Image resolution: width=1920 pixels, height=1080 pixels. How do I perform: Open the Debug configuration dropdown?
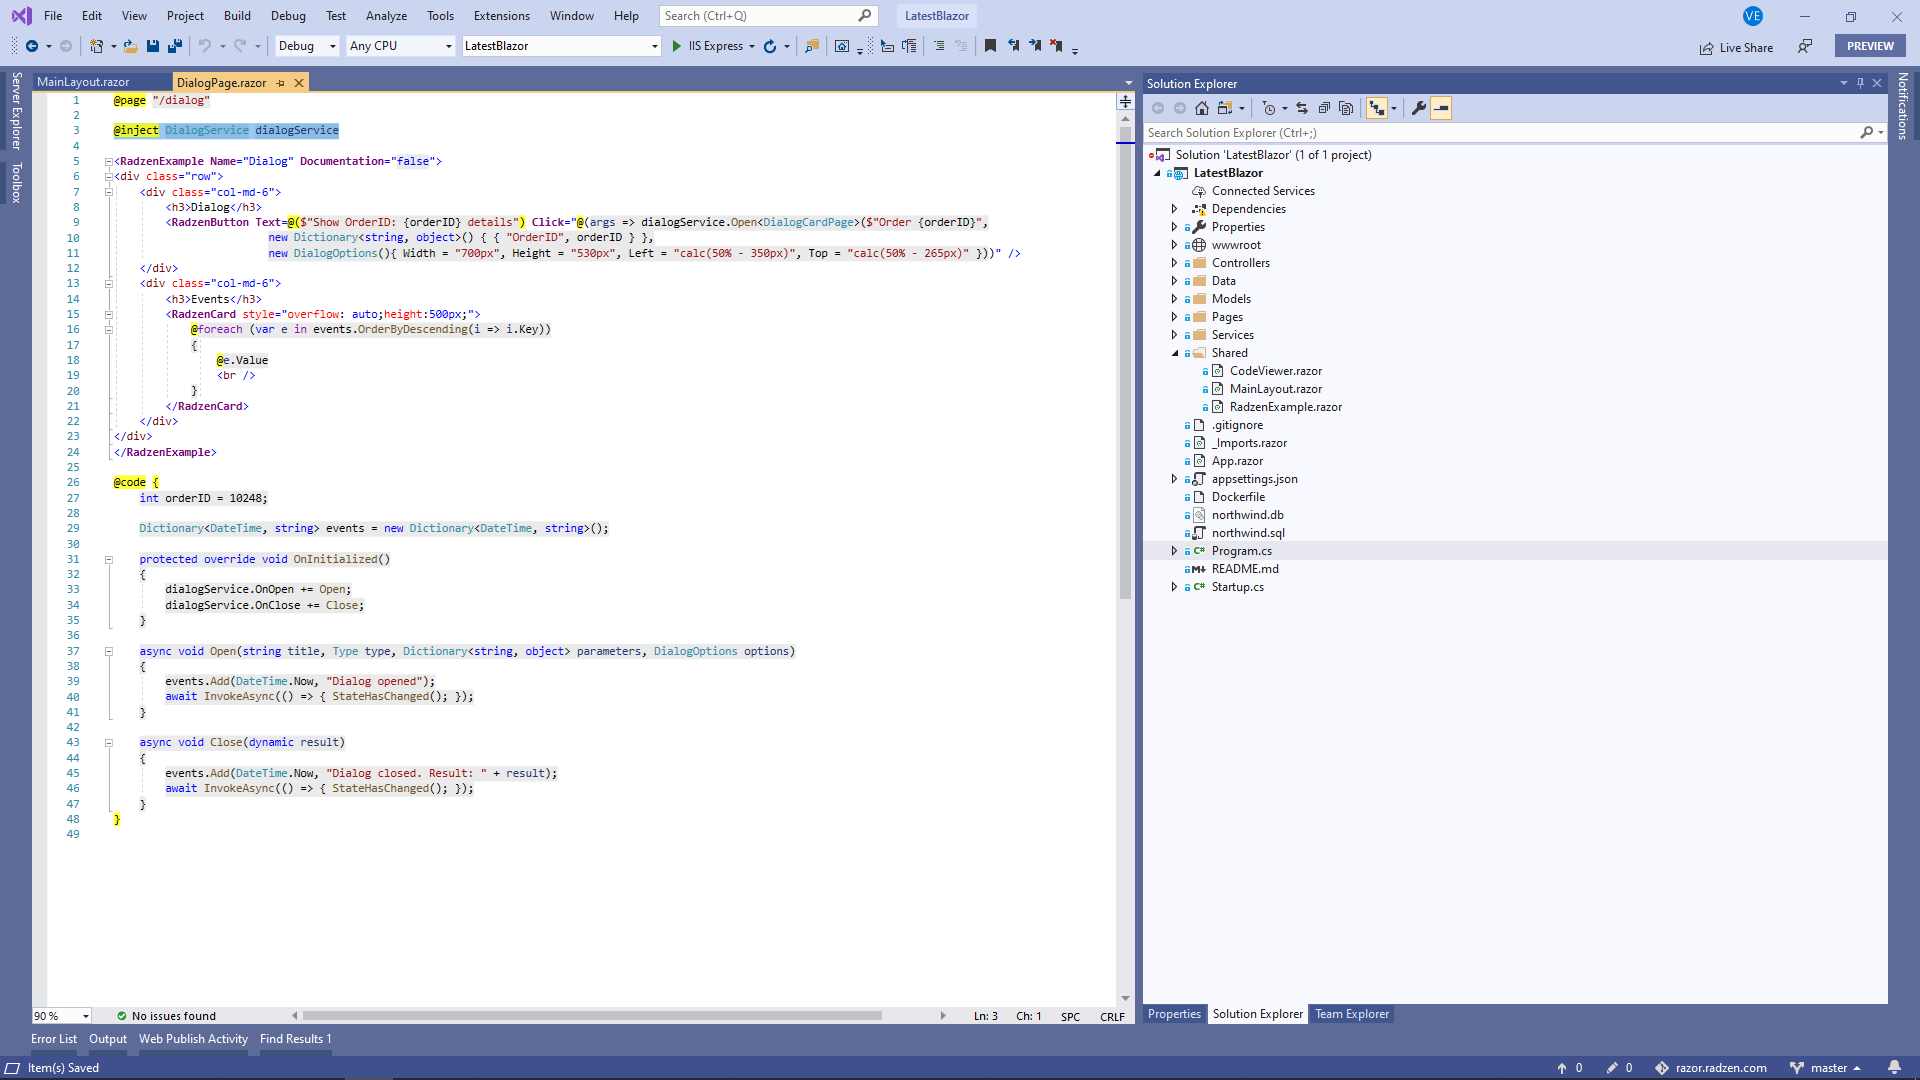[x=307, y=46]
